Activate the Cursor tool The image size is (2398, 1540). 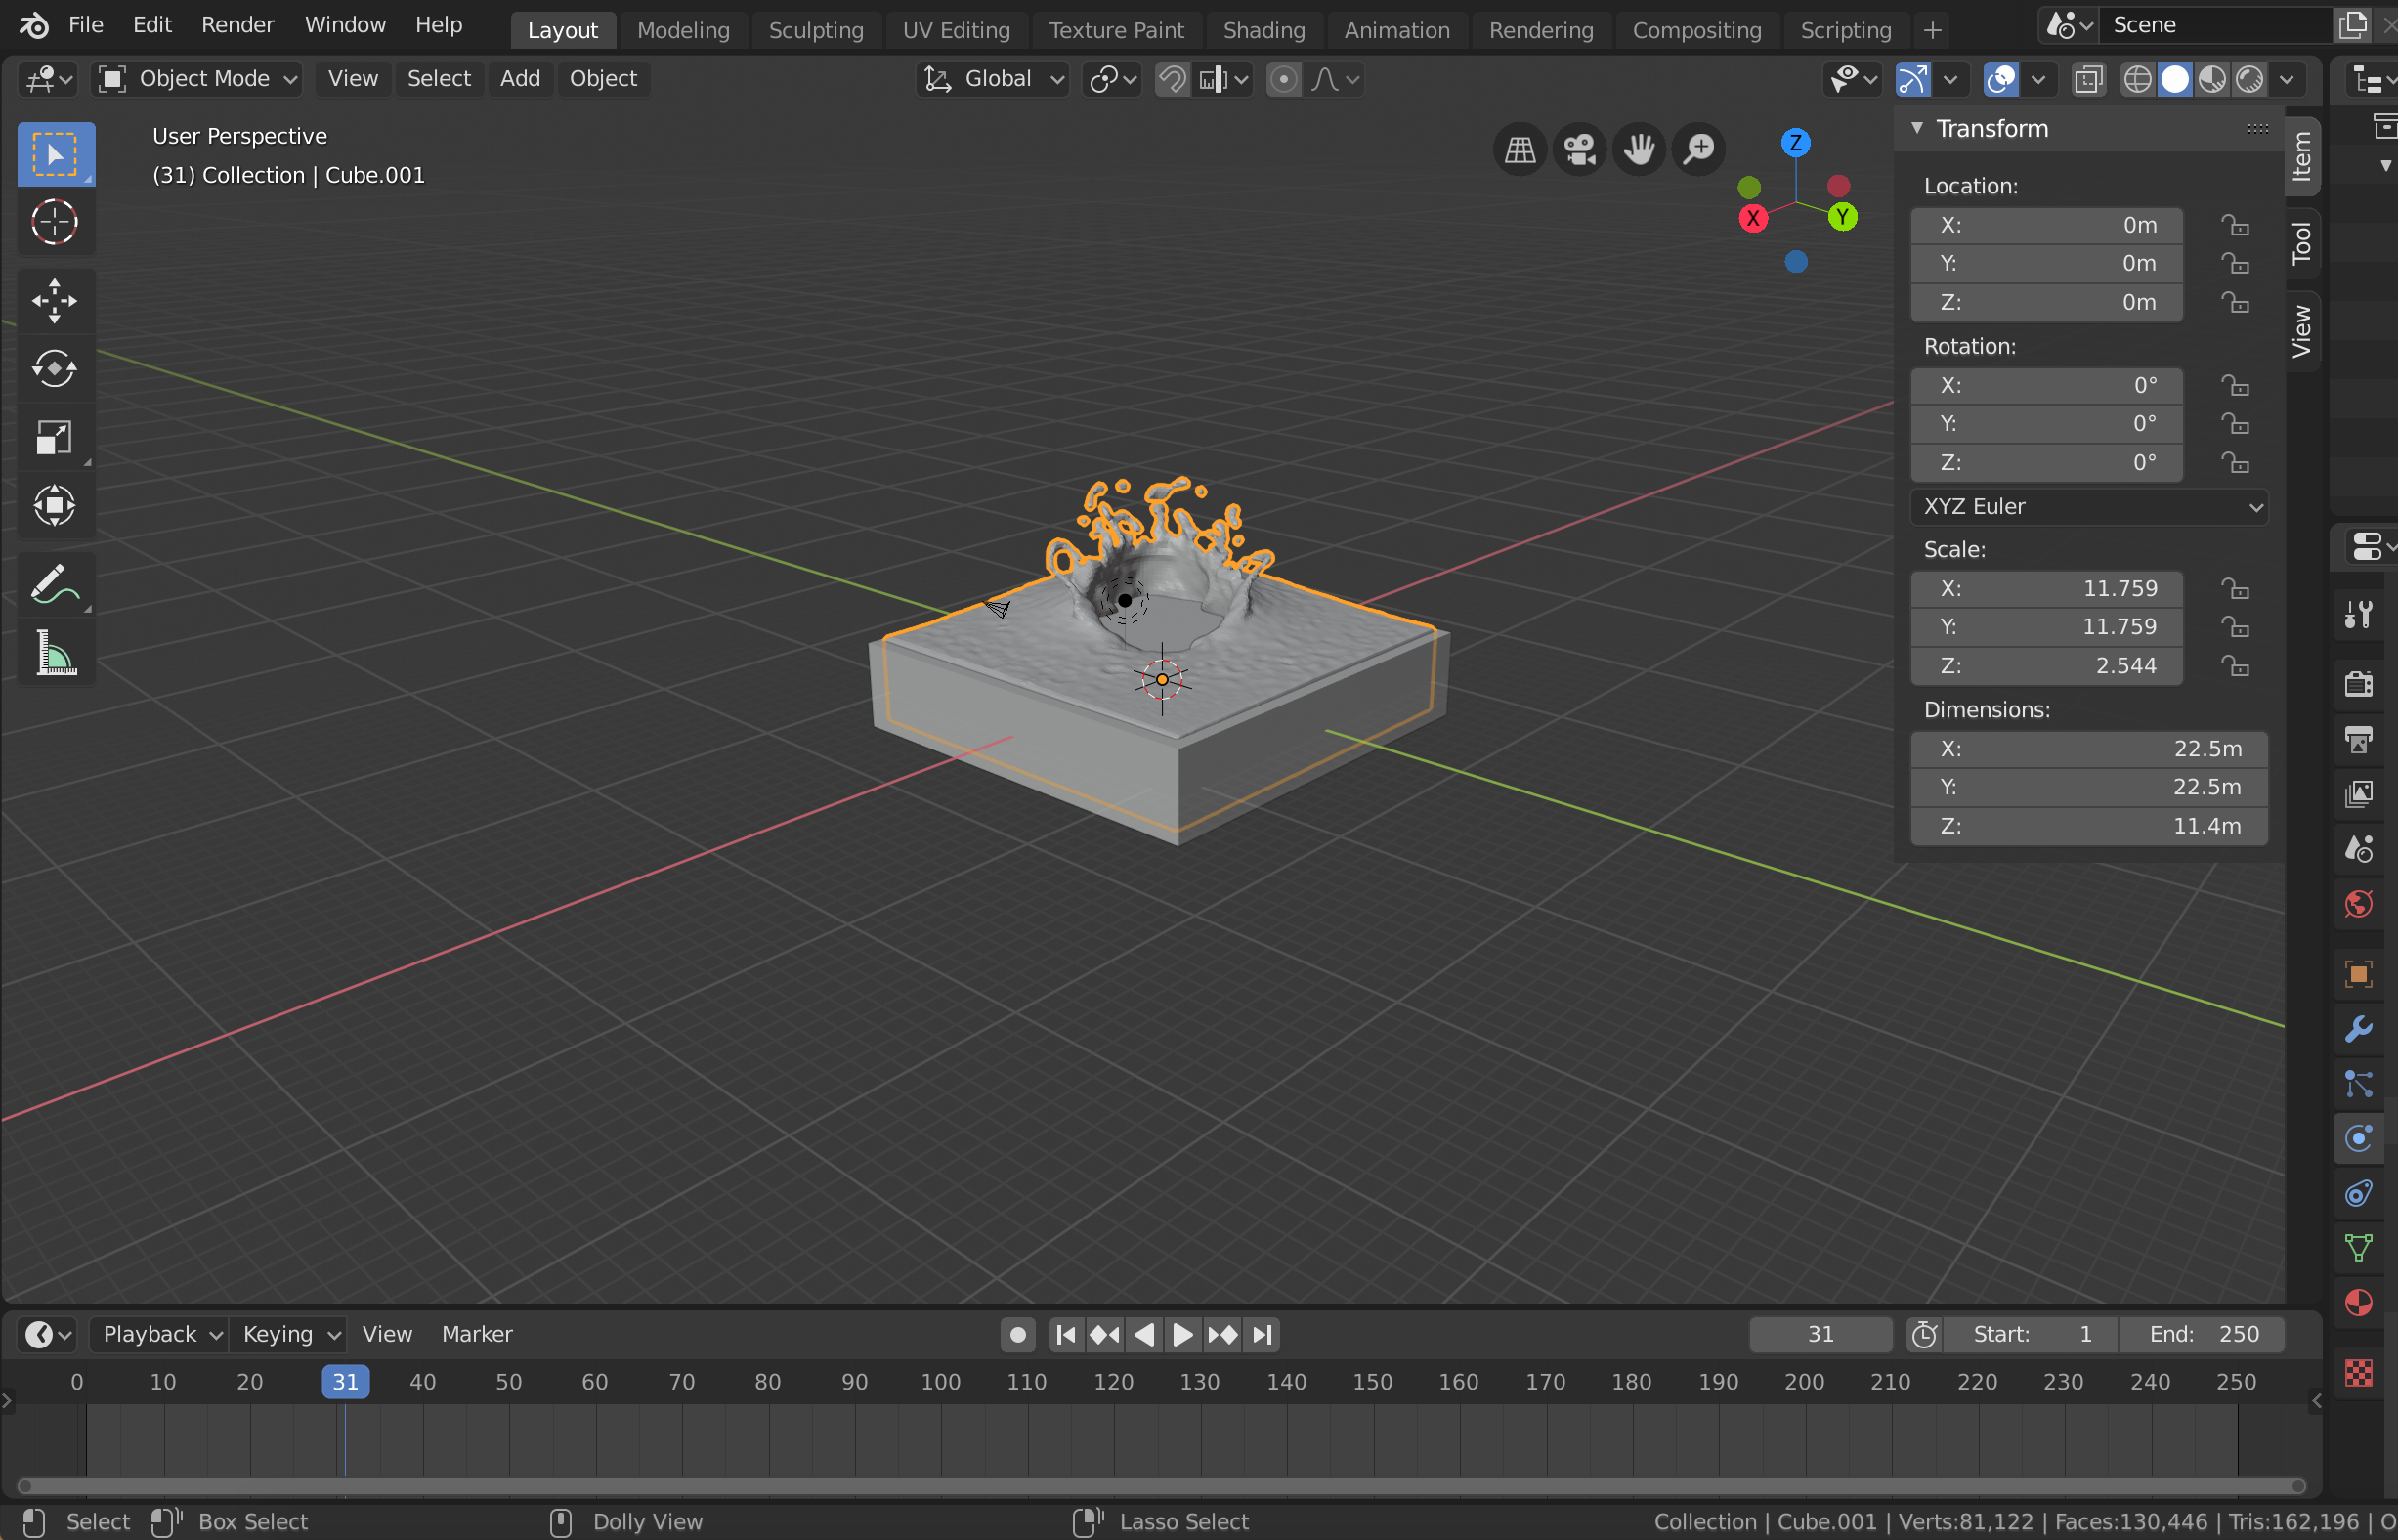tap(56, 221)
